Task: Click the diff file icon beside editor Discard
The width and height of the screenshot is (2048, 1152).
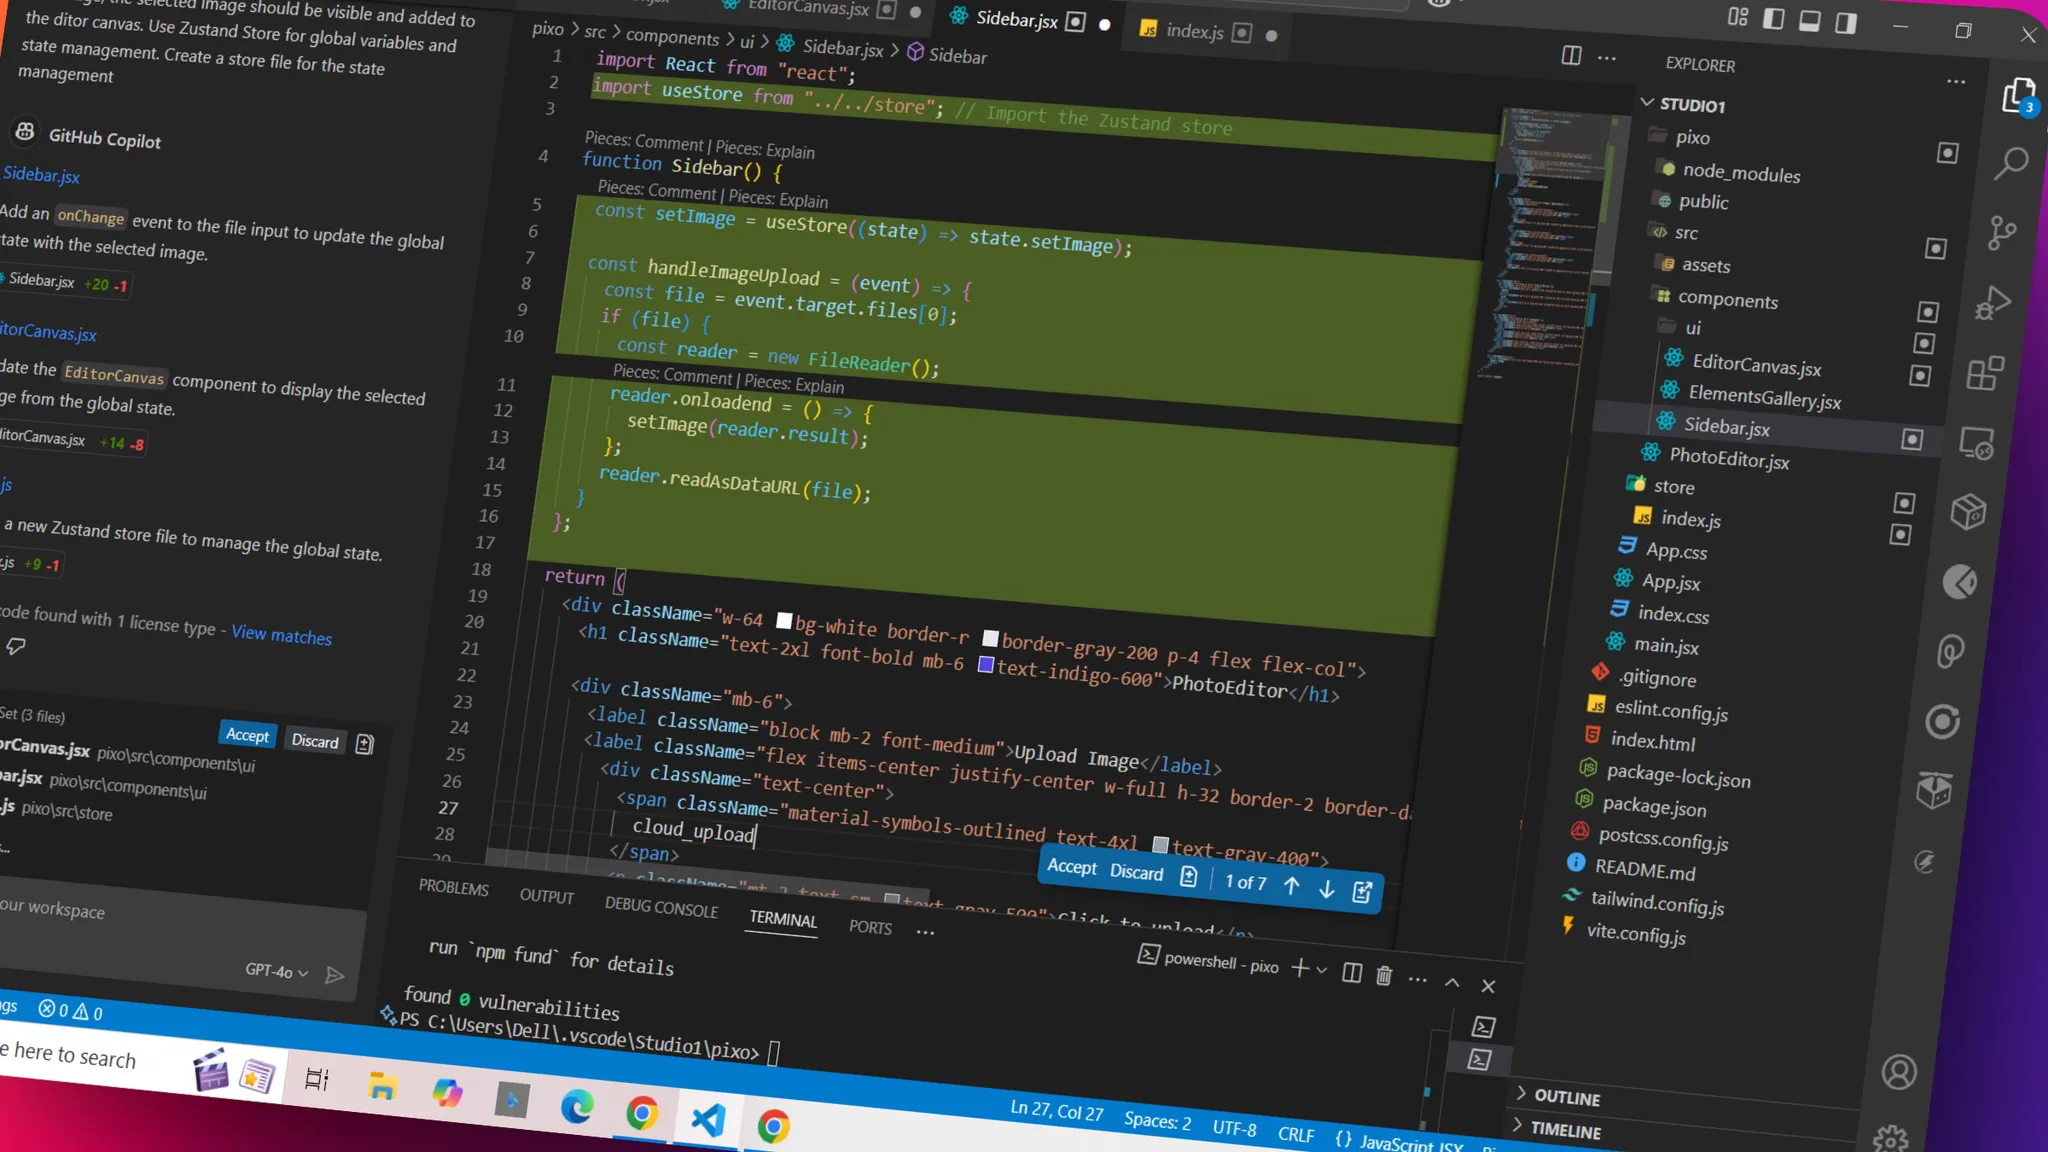Action: [x=1188, y=877]
